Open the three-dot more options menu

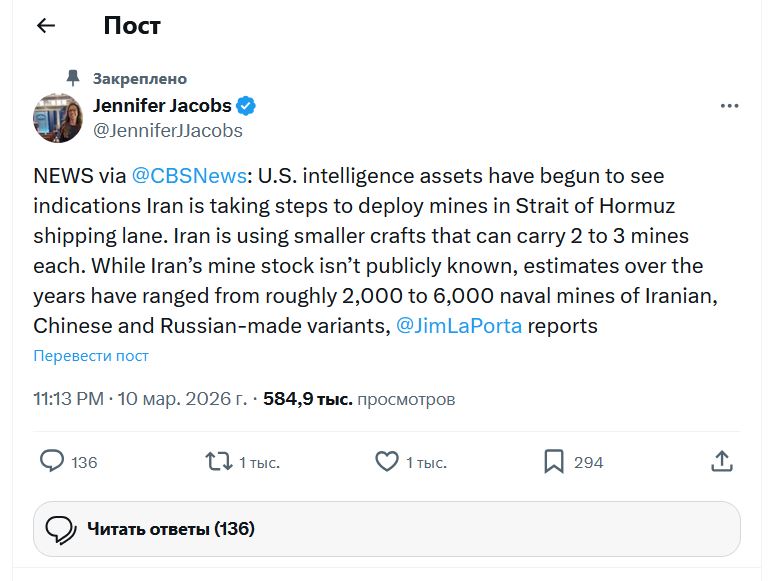pyautogui.click(x=730, y=105)
